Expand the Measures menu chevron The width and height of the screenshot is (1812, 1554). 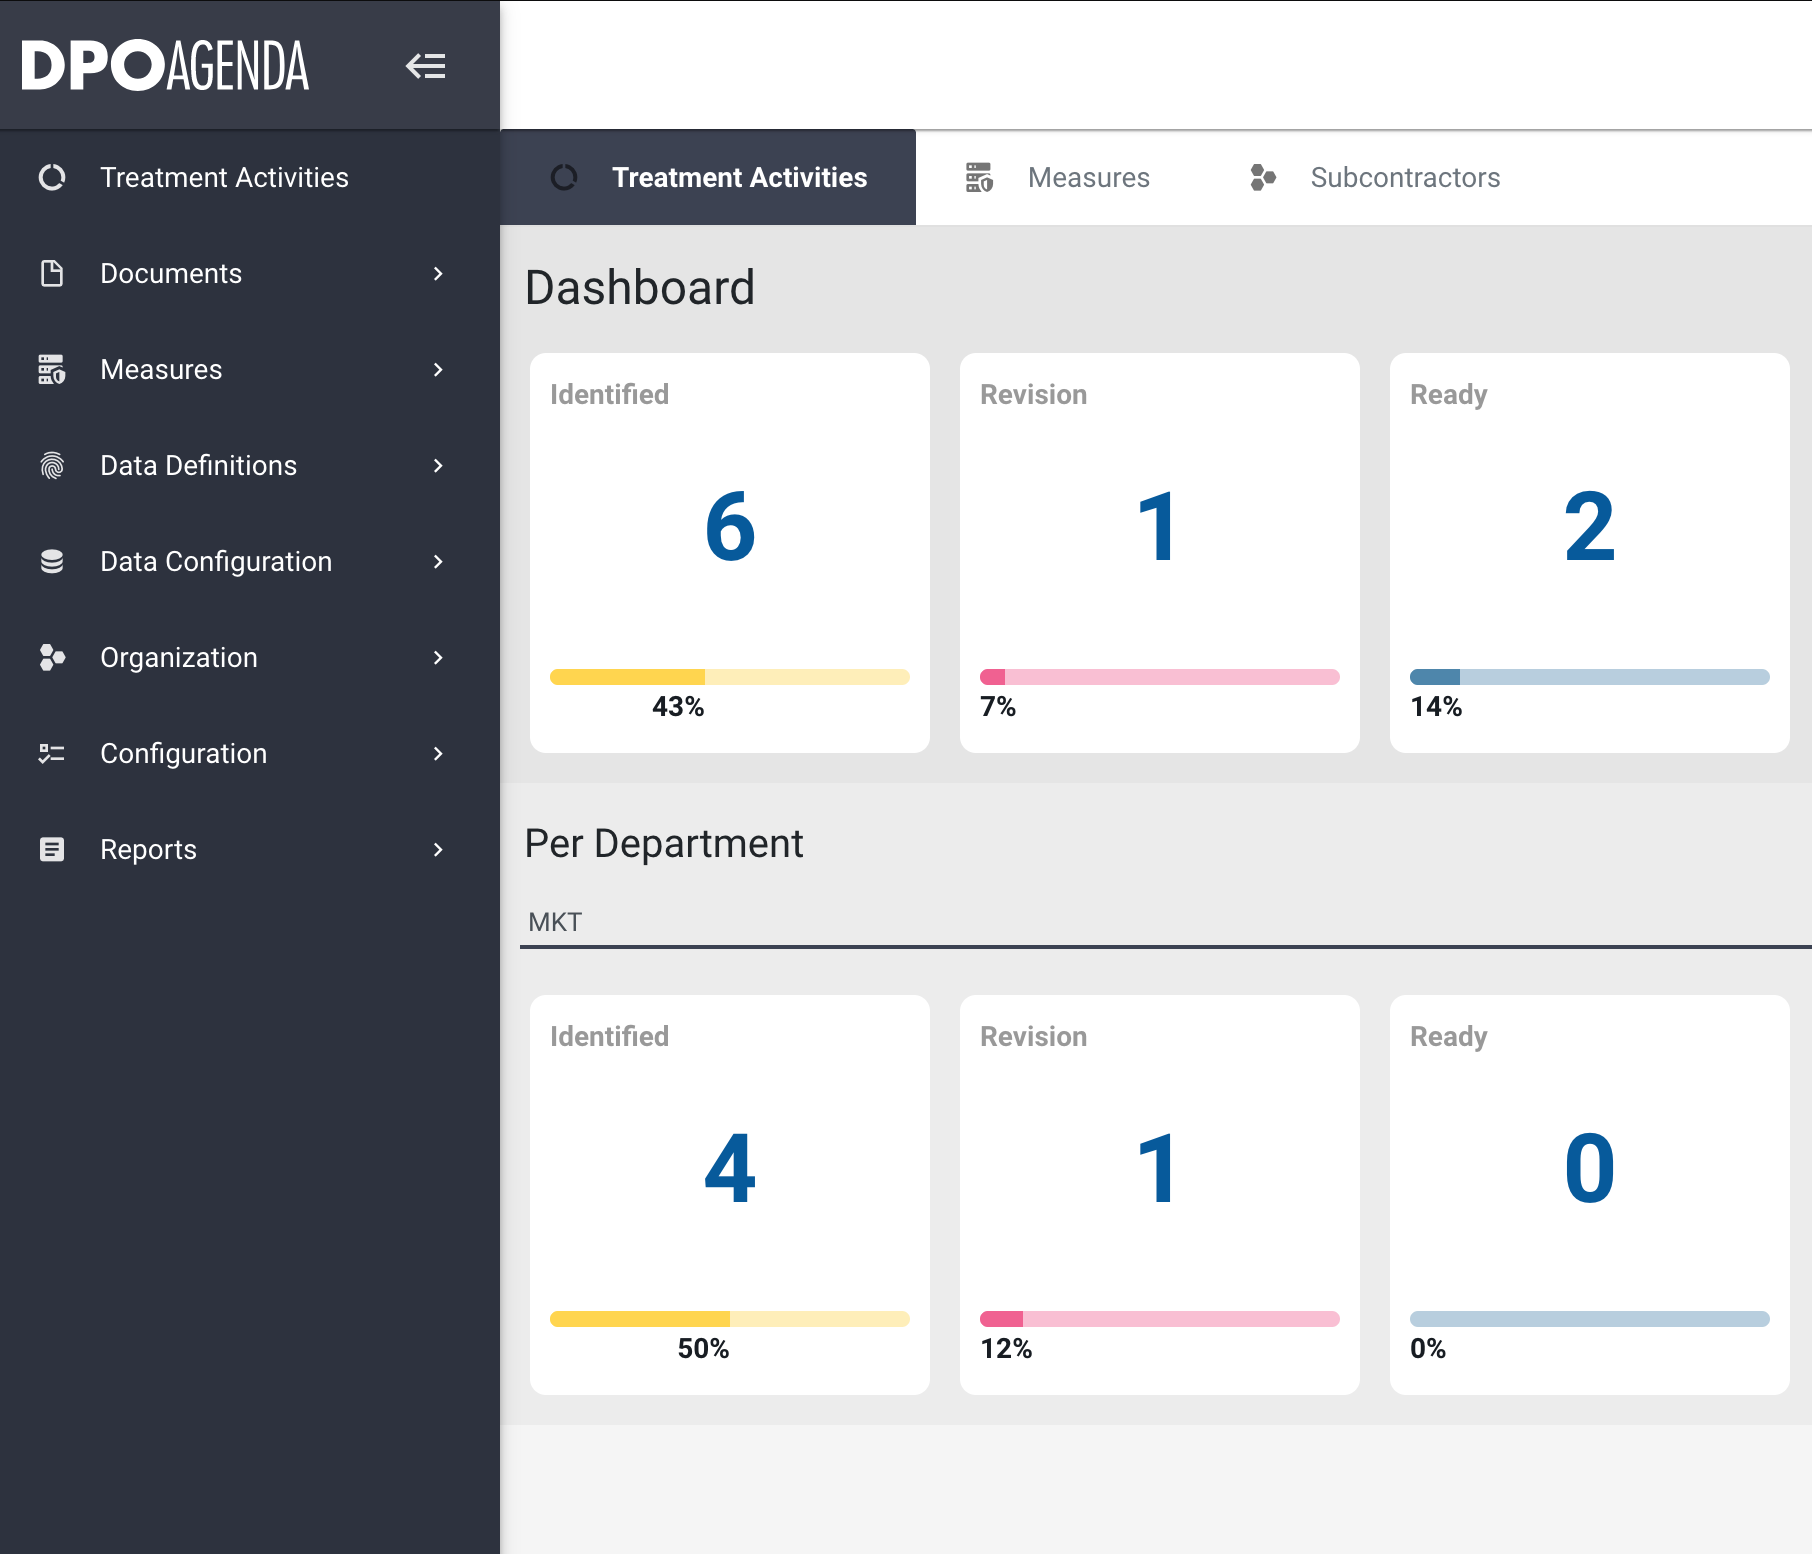(437, 369)
